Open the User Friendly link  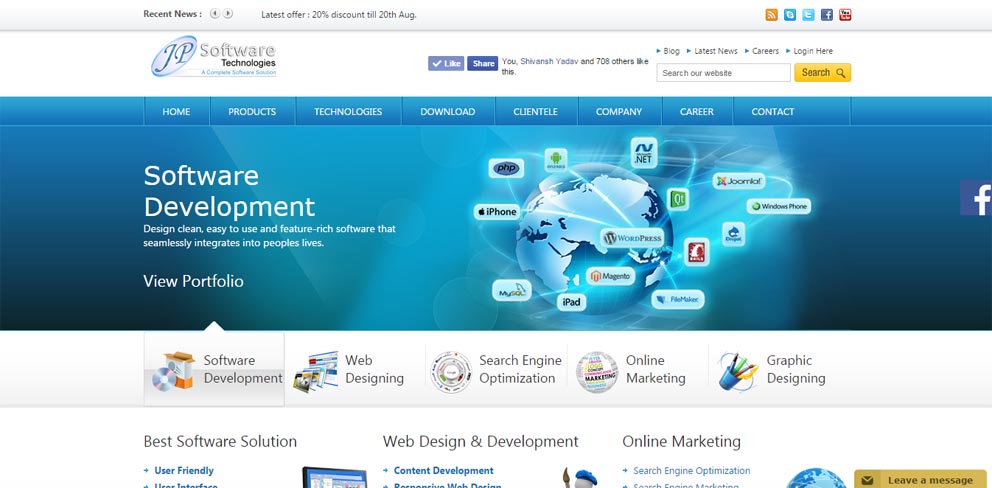(x=184, y=470)
